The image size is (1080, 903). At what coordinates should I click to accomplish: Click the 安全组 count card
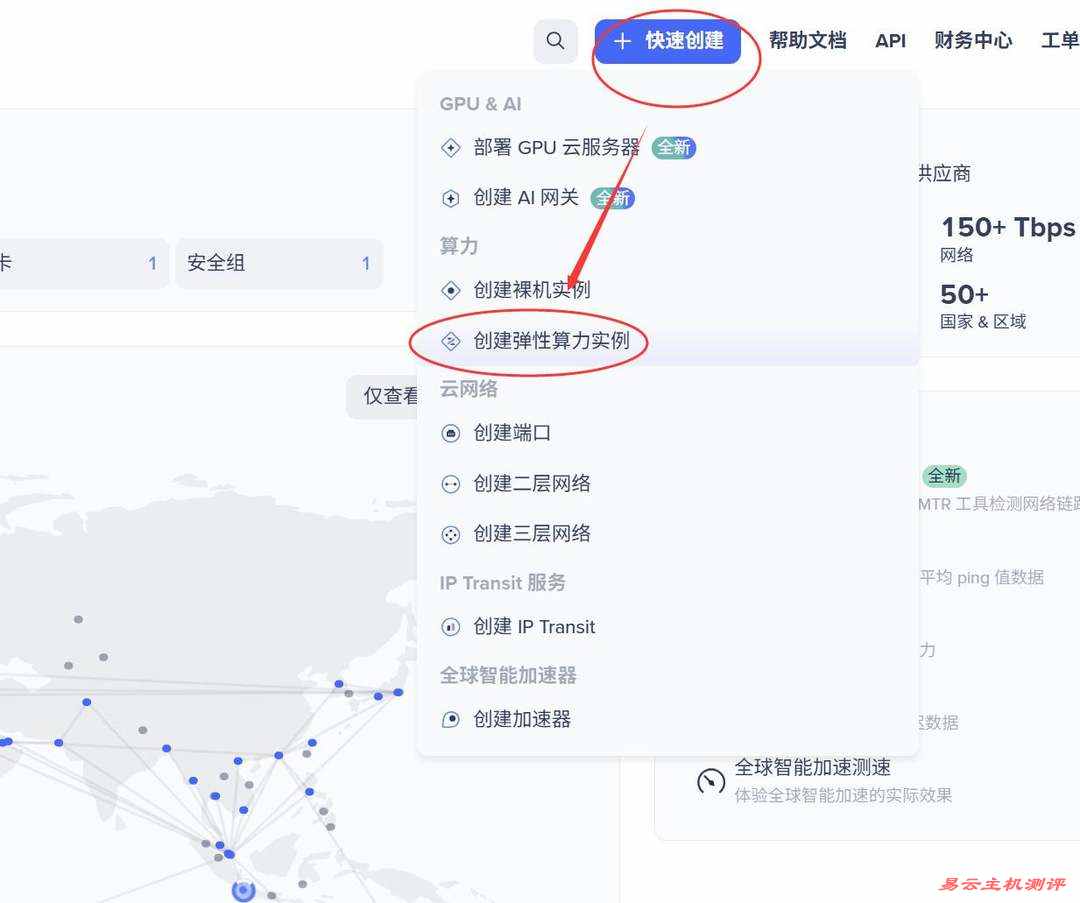[x=278, y=264]
